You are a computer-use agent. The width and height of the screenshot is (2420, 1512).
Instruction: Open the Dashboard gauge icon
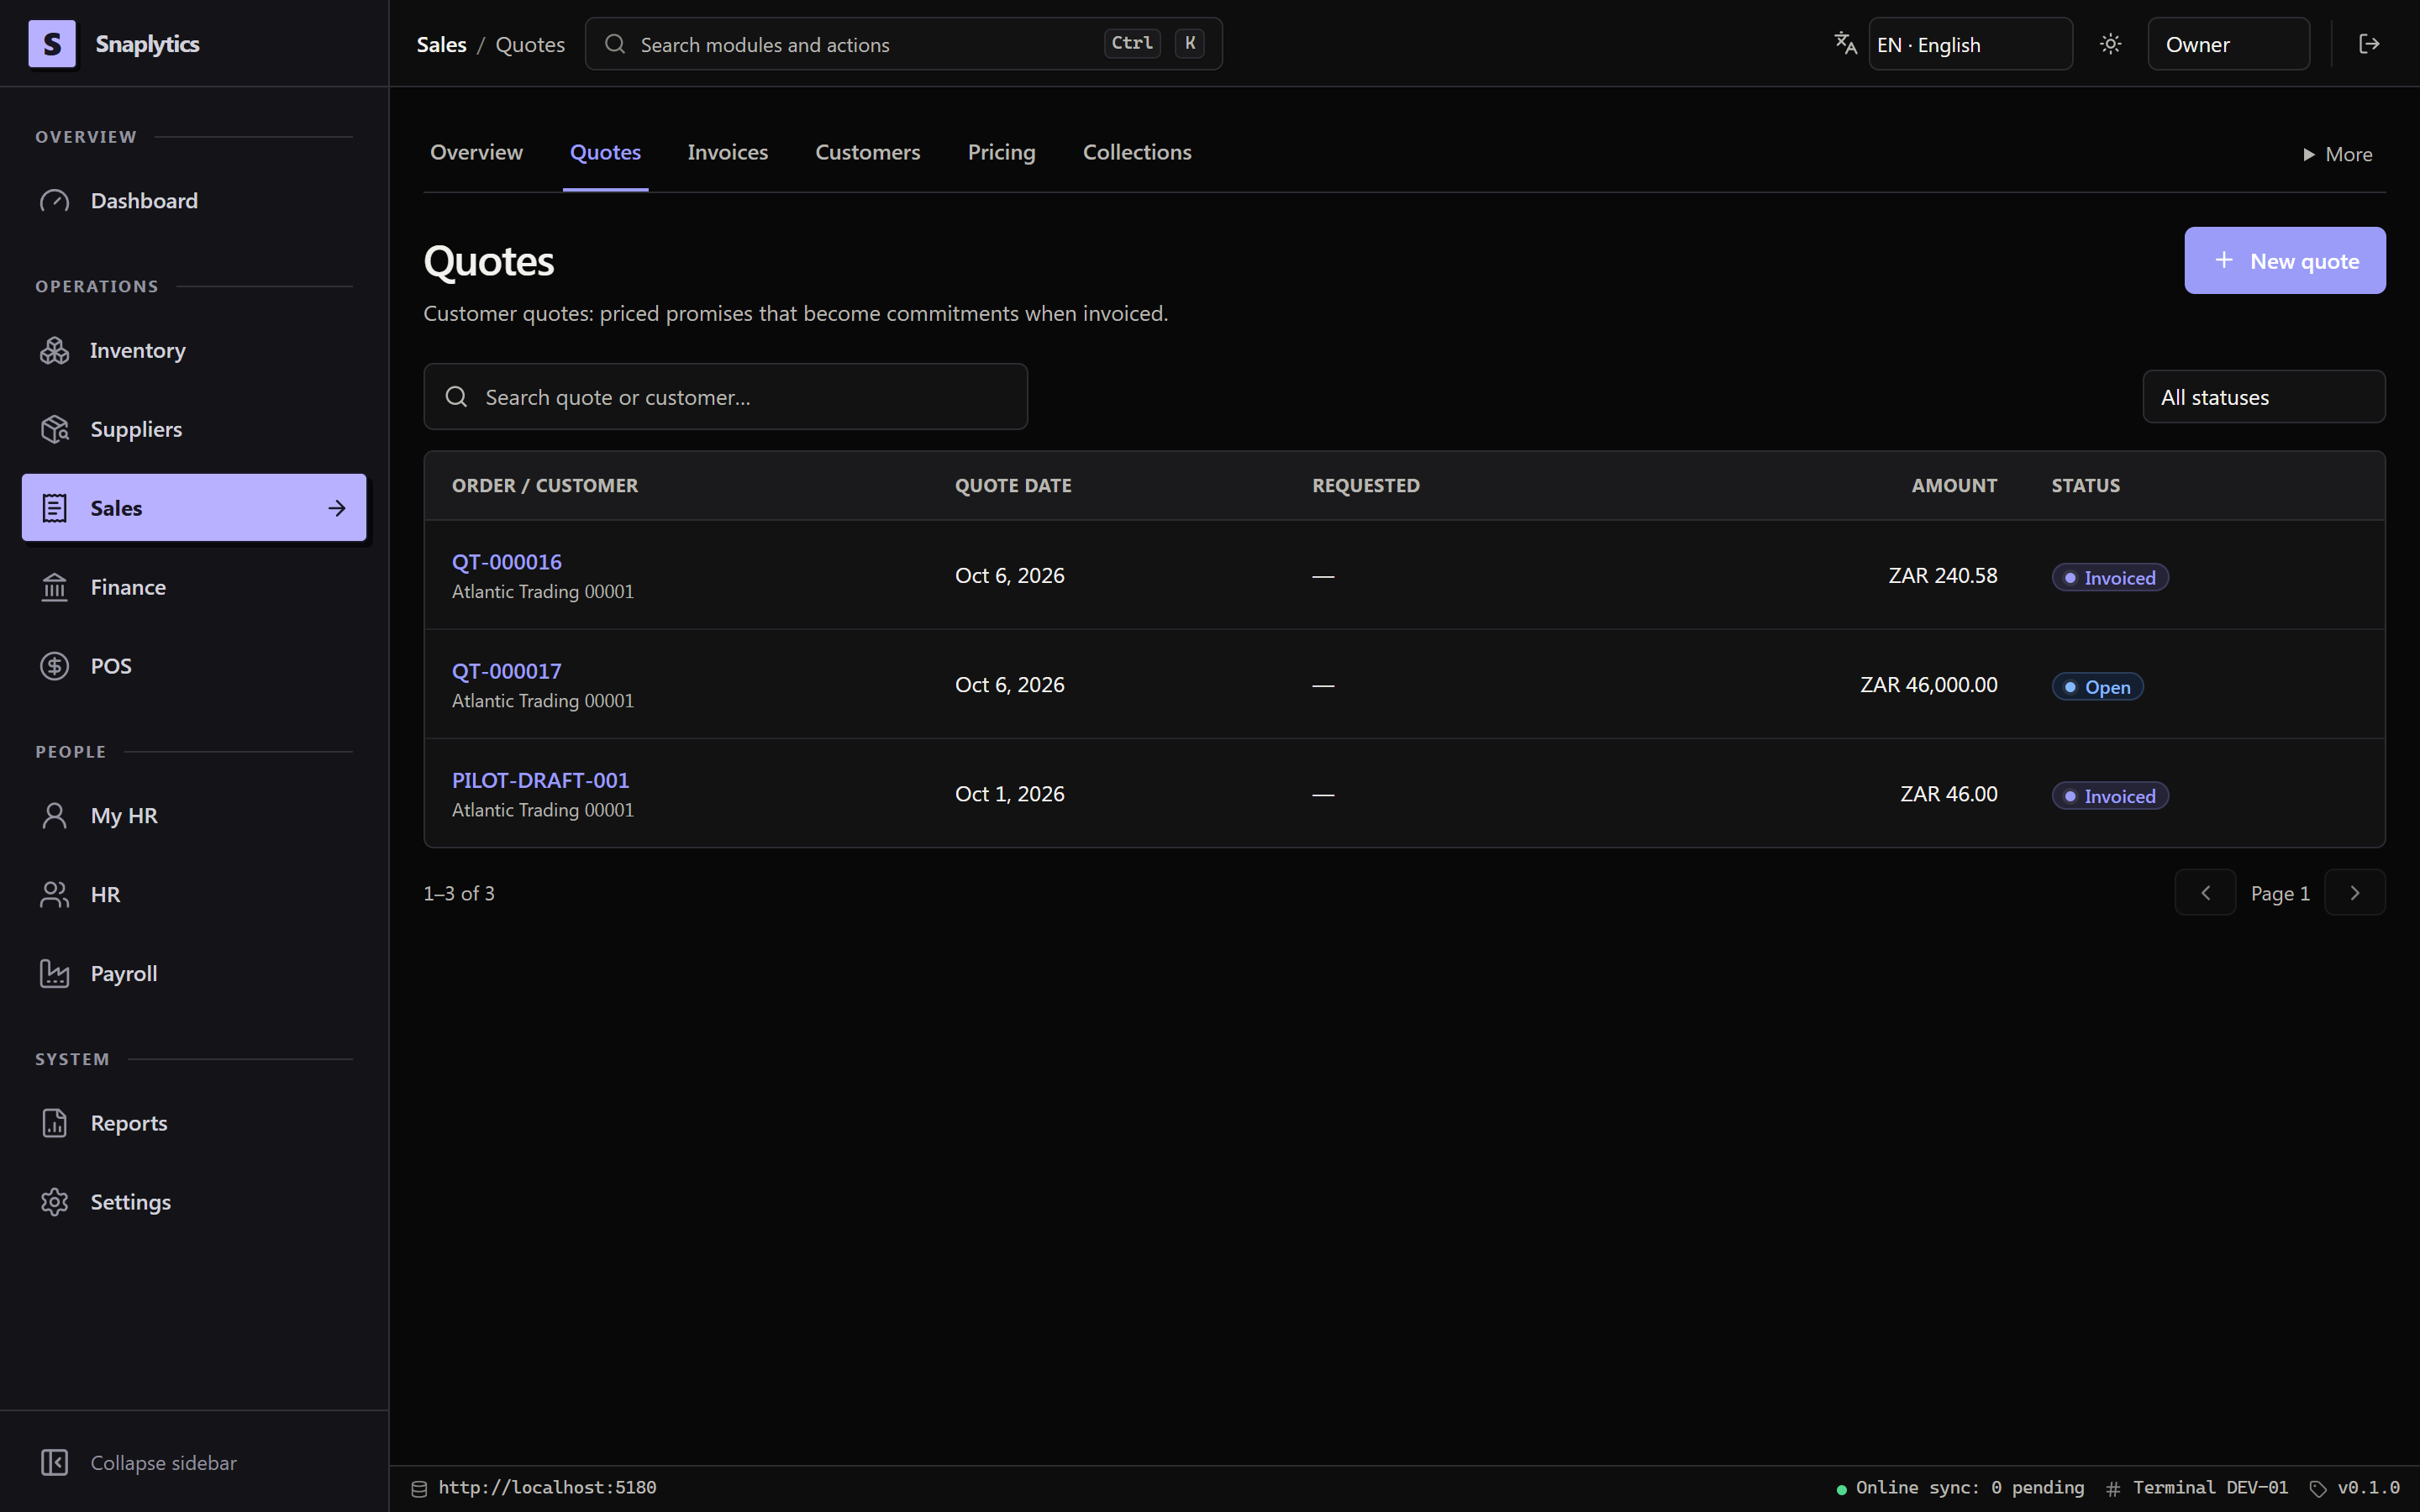tap(55, 201)
